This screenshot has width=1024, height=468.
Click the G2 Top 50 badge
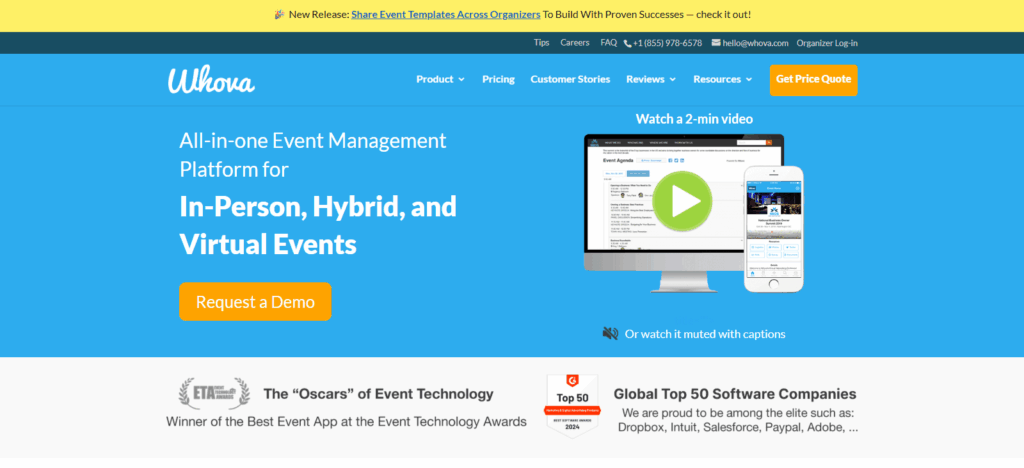572,406
